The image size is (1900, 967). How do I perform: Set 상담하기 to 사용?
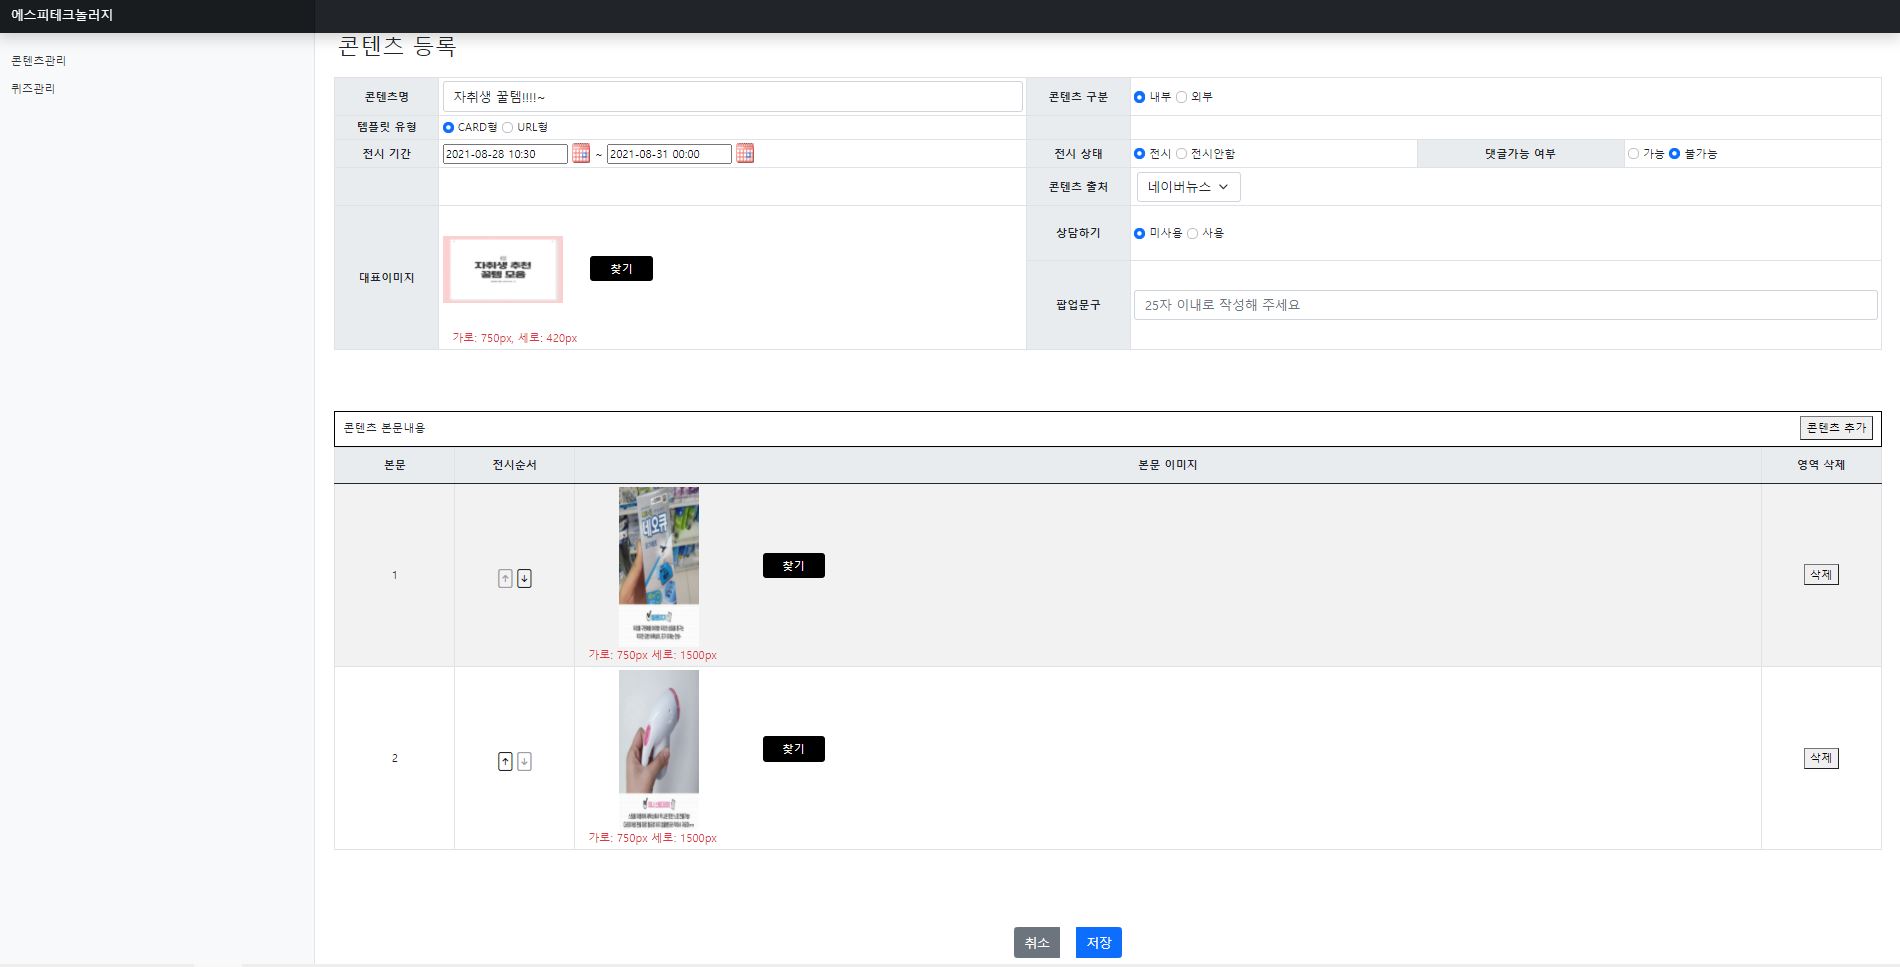click(x=1193, y=233)
